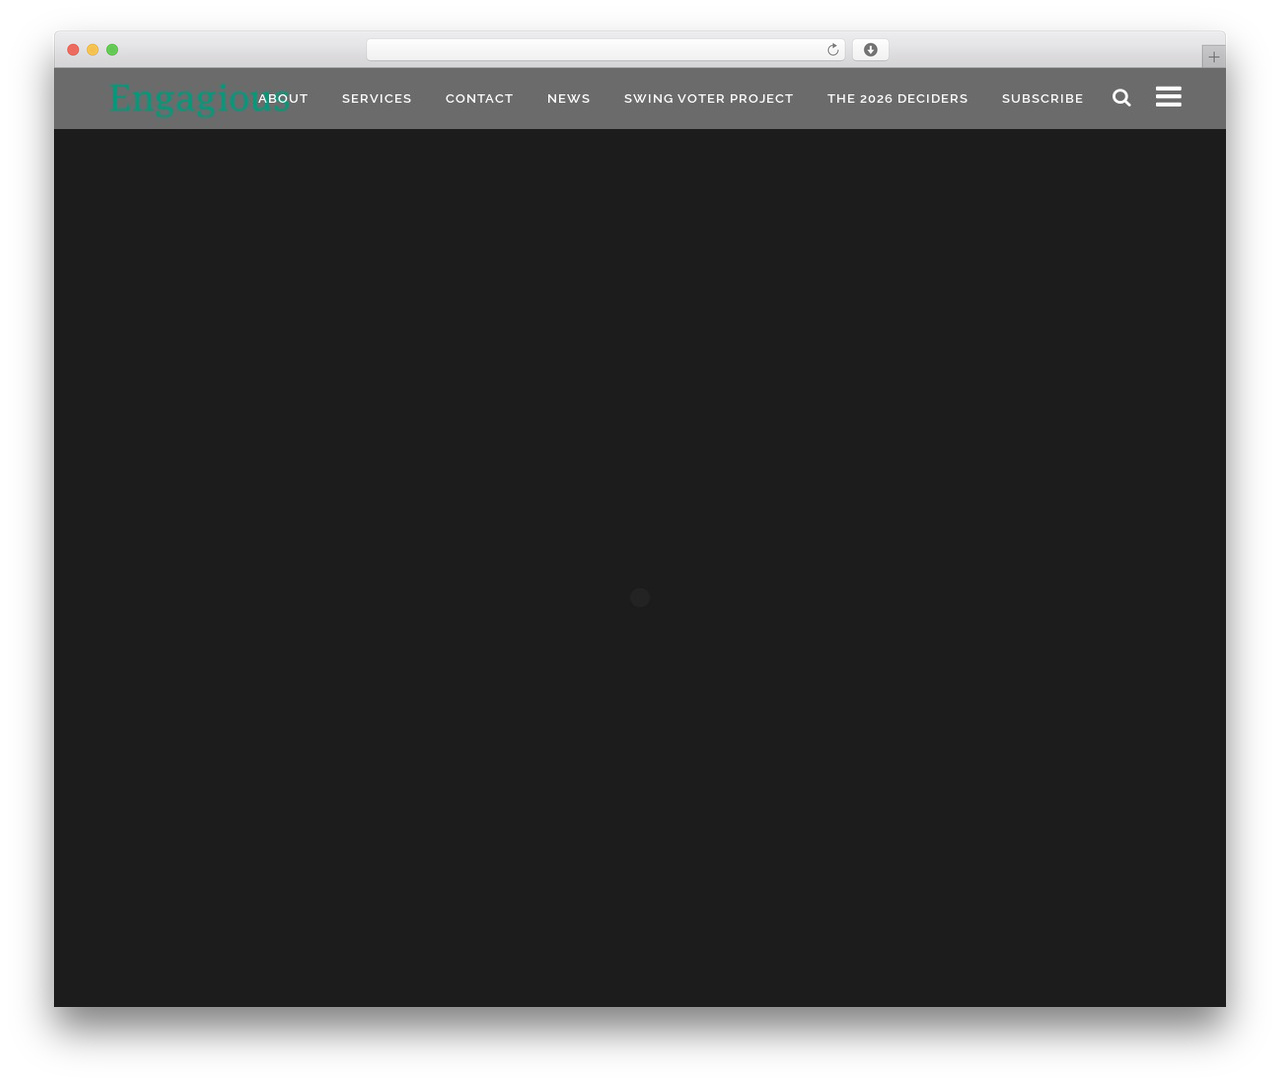
Task: Open the hamburger menu icon
Action: tap(1168, 97)
